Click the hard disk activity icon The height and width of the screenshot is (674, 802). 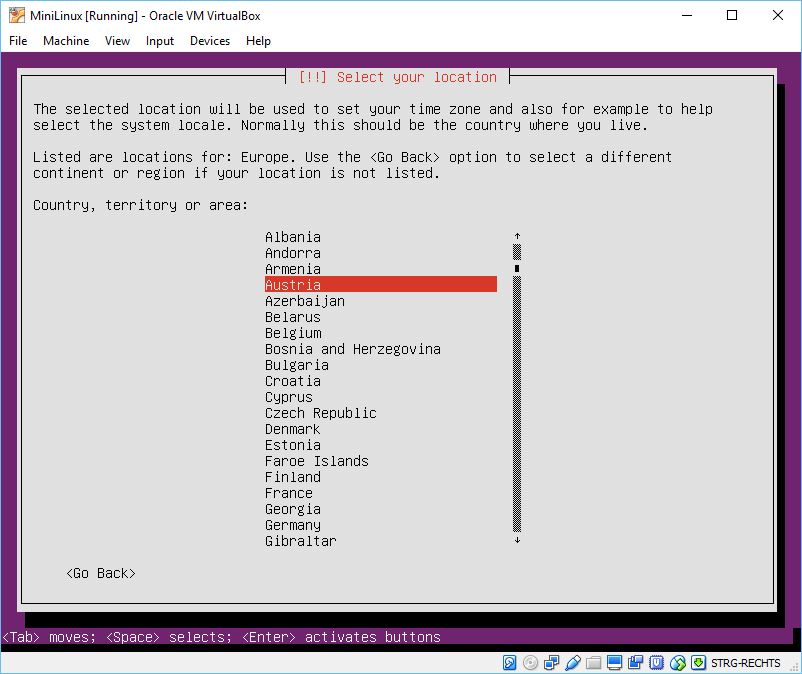coord(509,663)
